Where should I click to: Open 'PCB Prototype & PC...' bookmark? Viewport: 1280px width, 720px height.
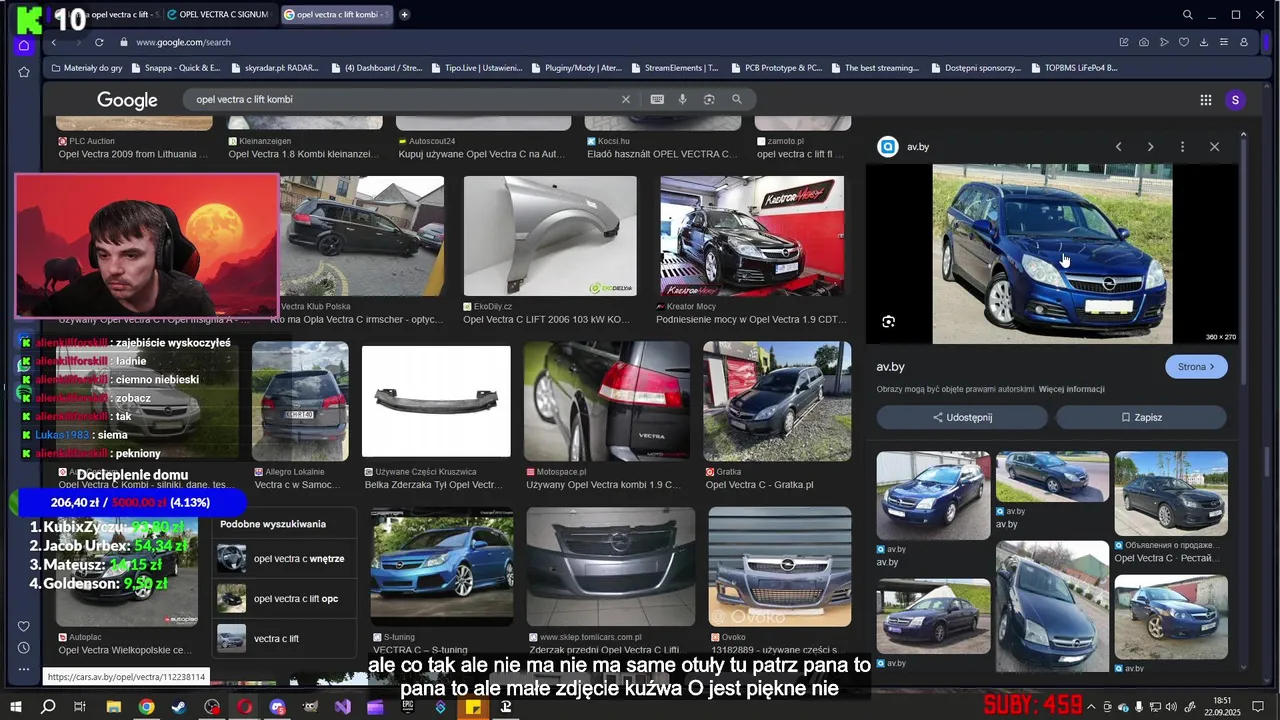point(776,68)
